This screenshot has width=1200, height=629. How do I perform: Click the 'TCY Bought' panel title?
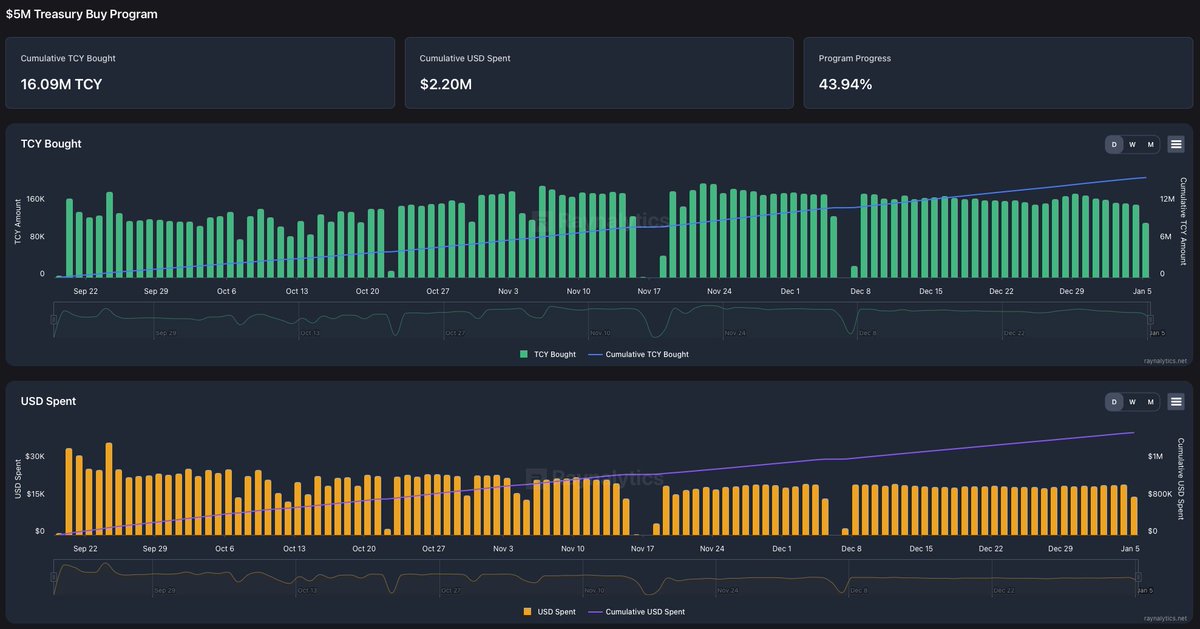(x=51, y=144)
